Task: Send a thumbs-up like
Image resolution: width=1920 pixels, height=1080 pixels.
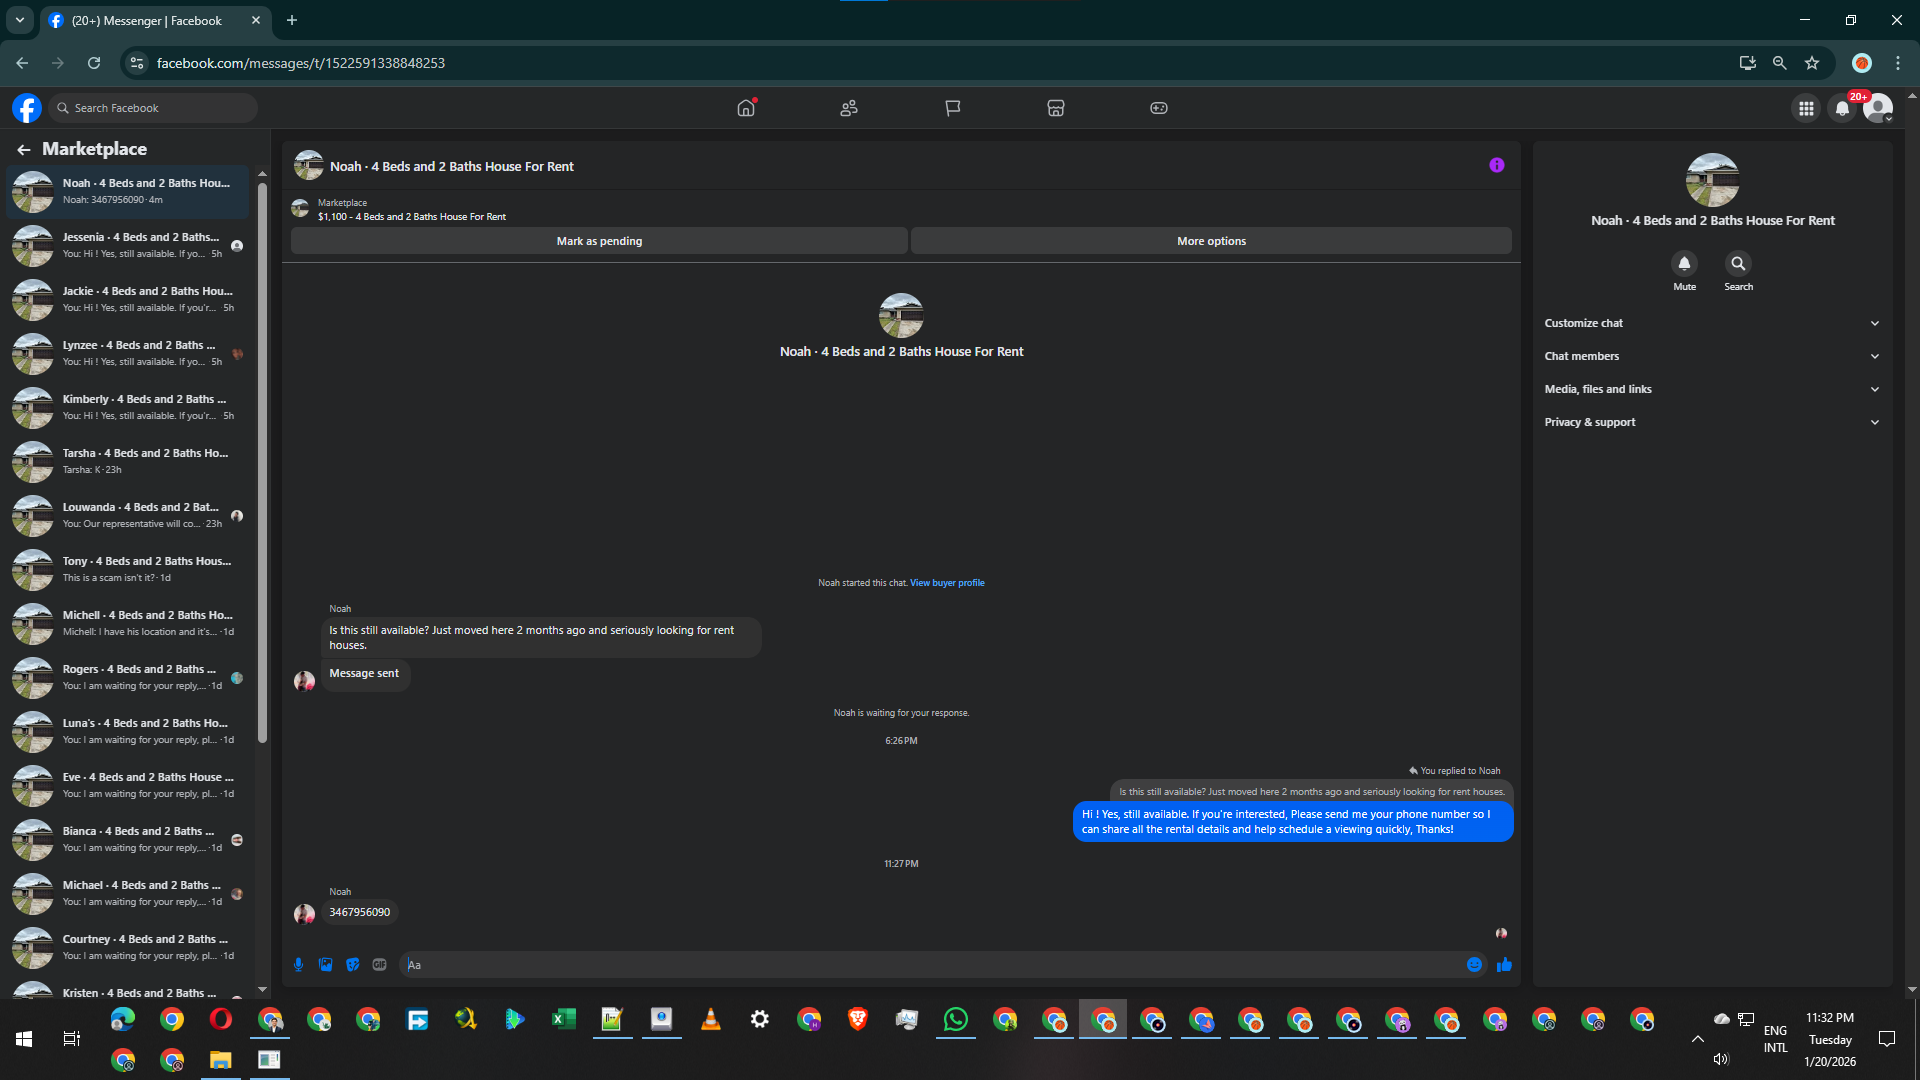Action: (1504, 965)
